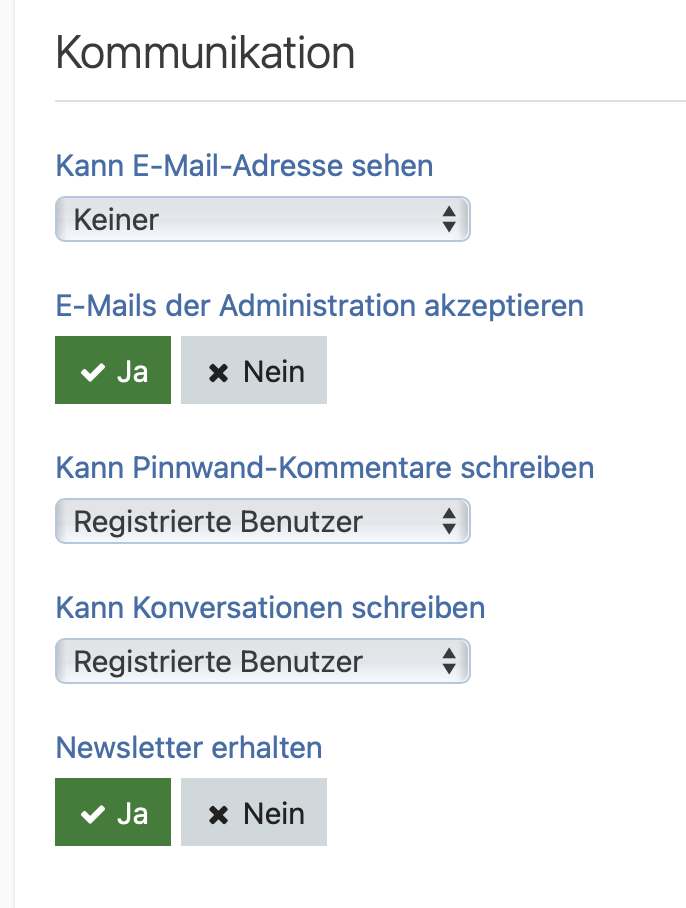Enable Ja for Newsletter erhalten
This screenshot has height=908, width=686.
point(113,813)
